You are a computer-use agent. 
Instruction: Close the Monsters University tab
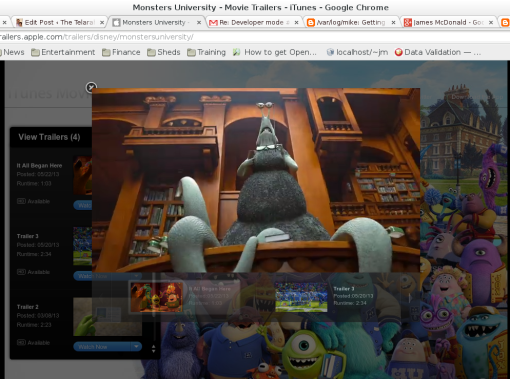199,22
